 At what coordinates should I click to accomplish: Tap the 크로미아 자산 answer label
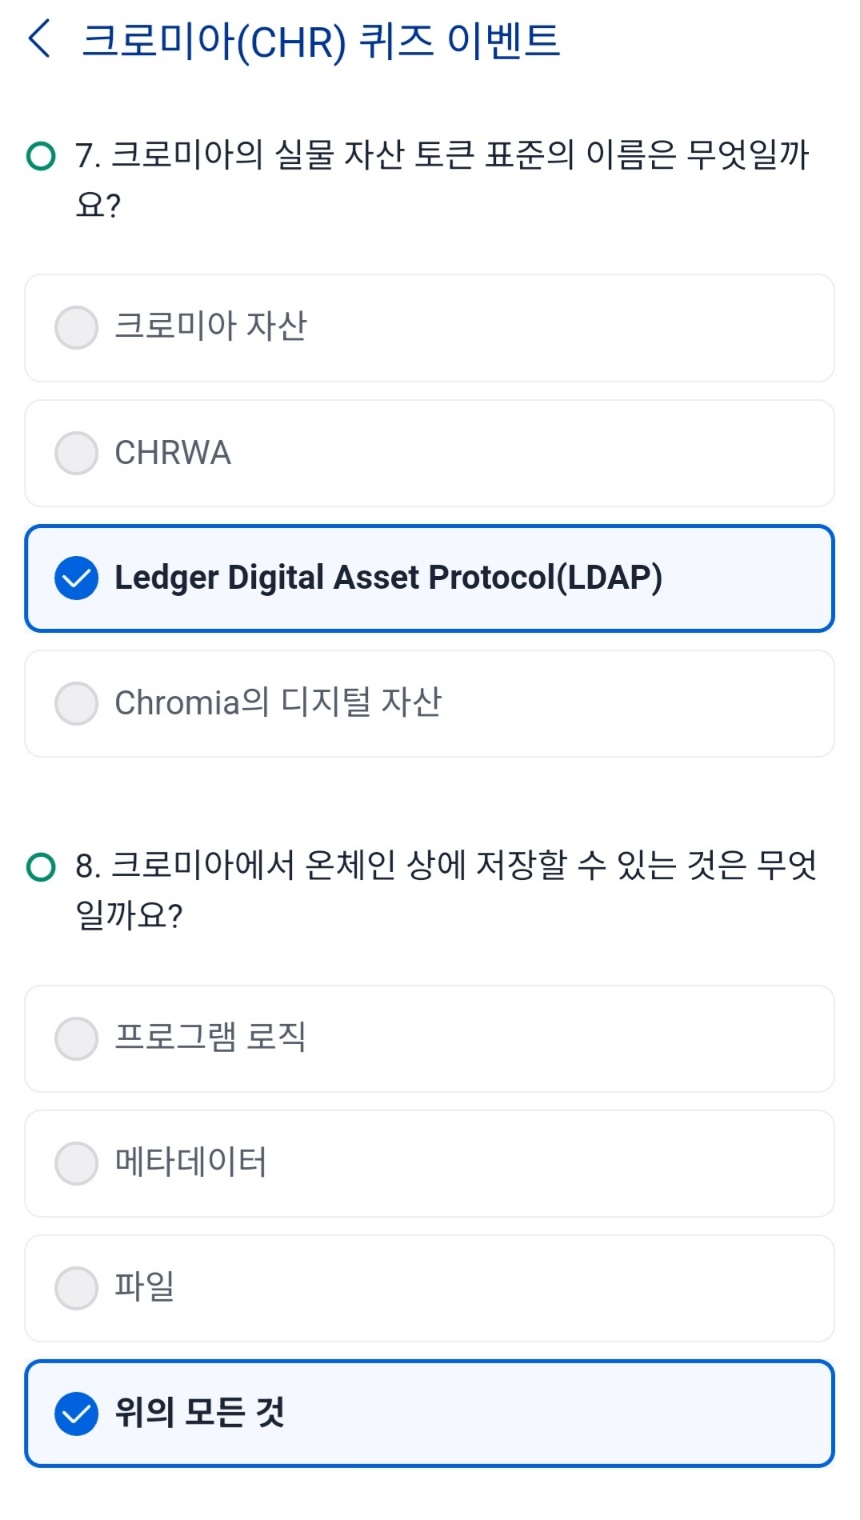pyautogui.click(x=211, y=327)
